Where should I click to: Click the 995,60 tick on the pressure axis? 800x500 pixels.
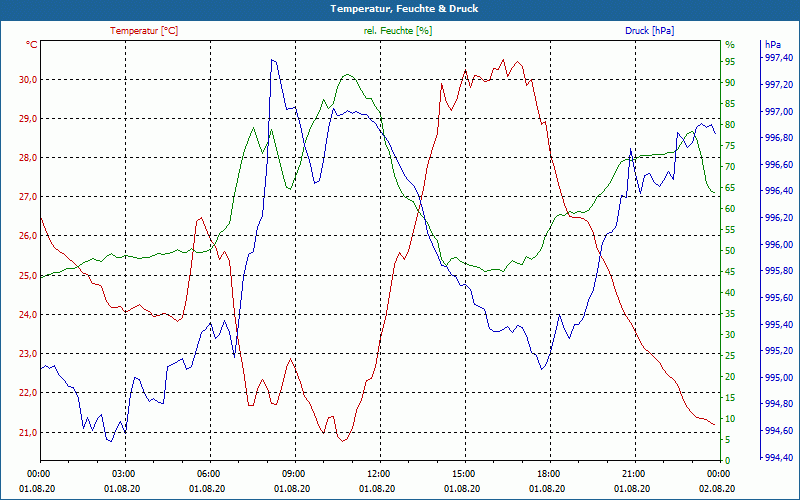pos(779,297)
